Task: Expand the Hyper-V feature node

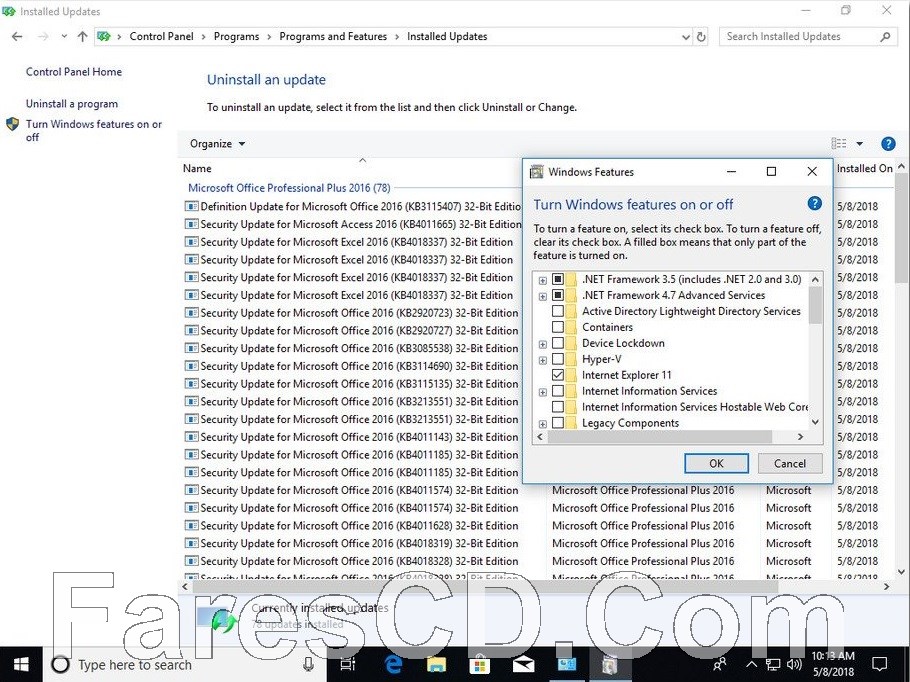Action: point(543,360)
